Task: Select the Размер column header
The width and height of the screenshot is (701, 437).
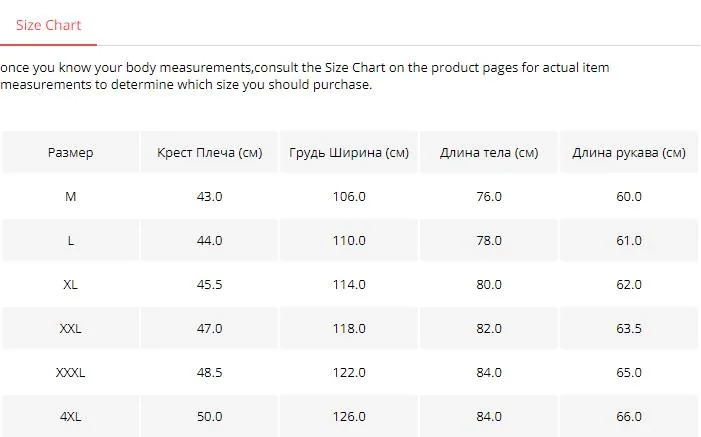Action: 71,153
